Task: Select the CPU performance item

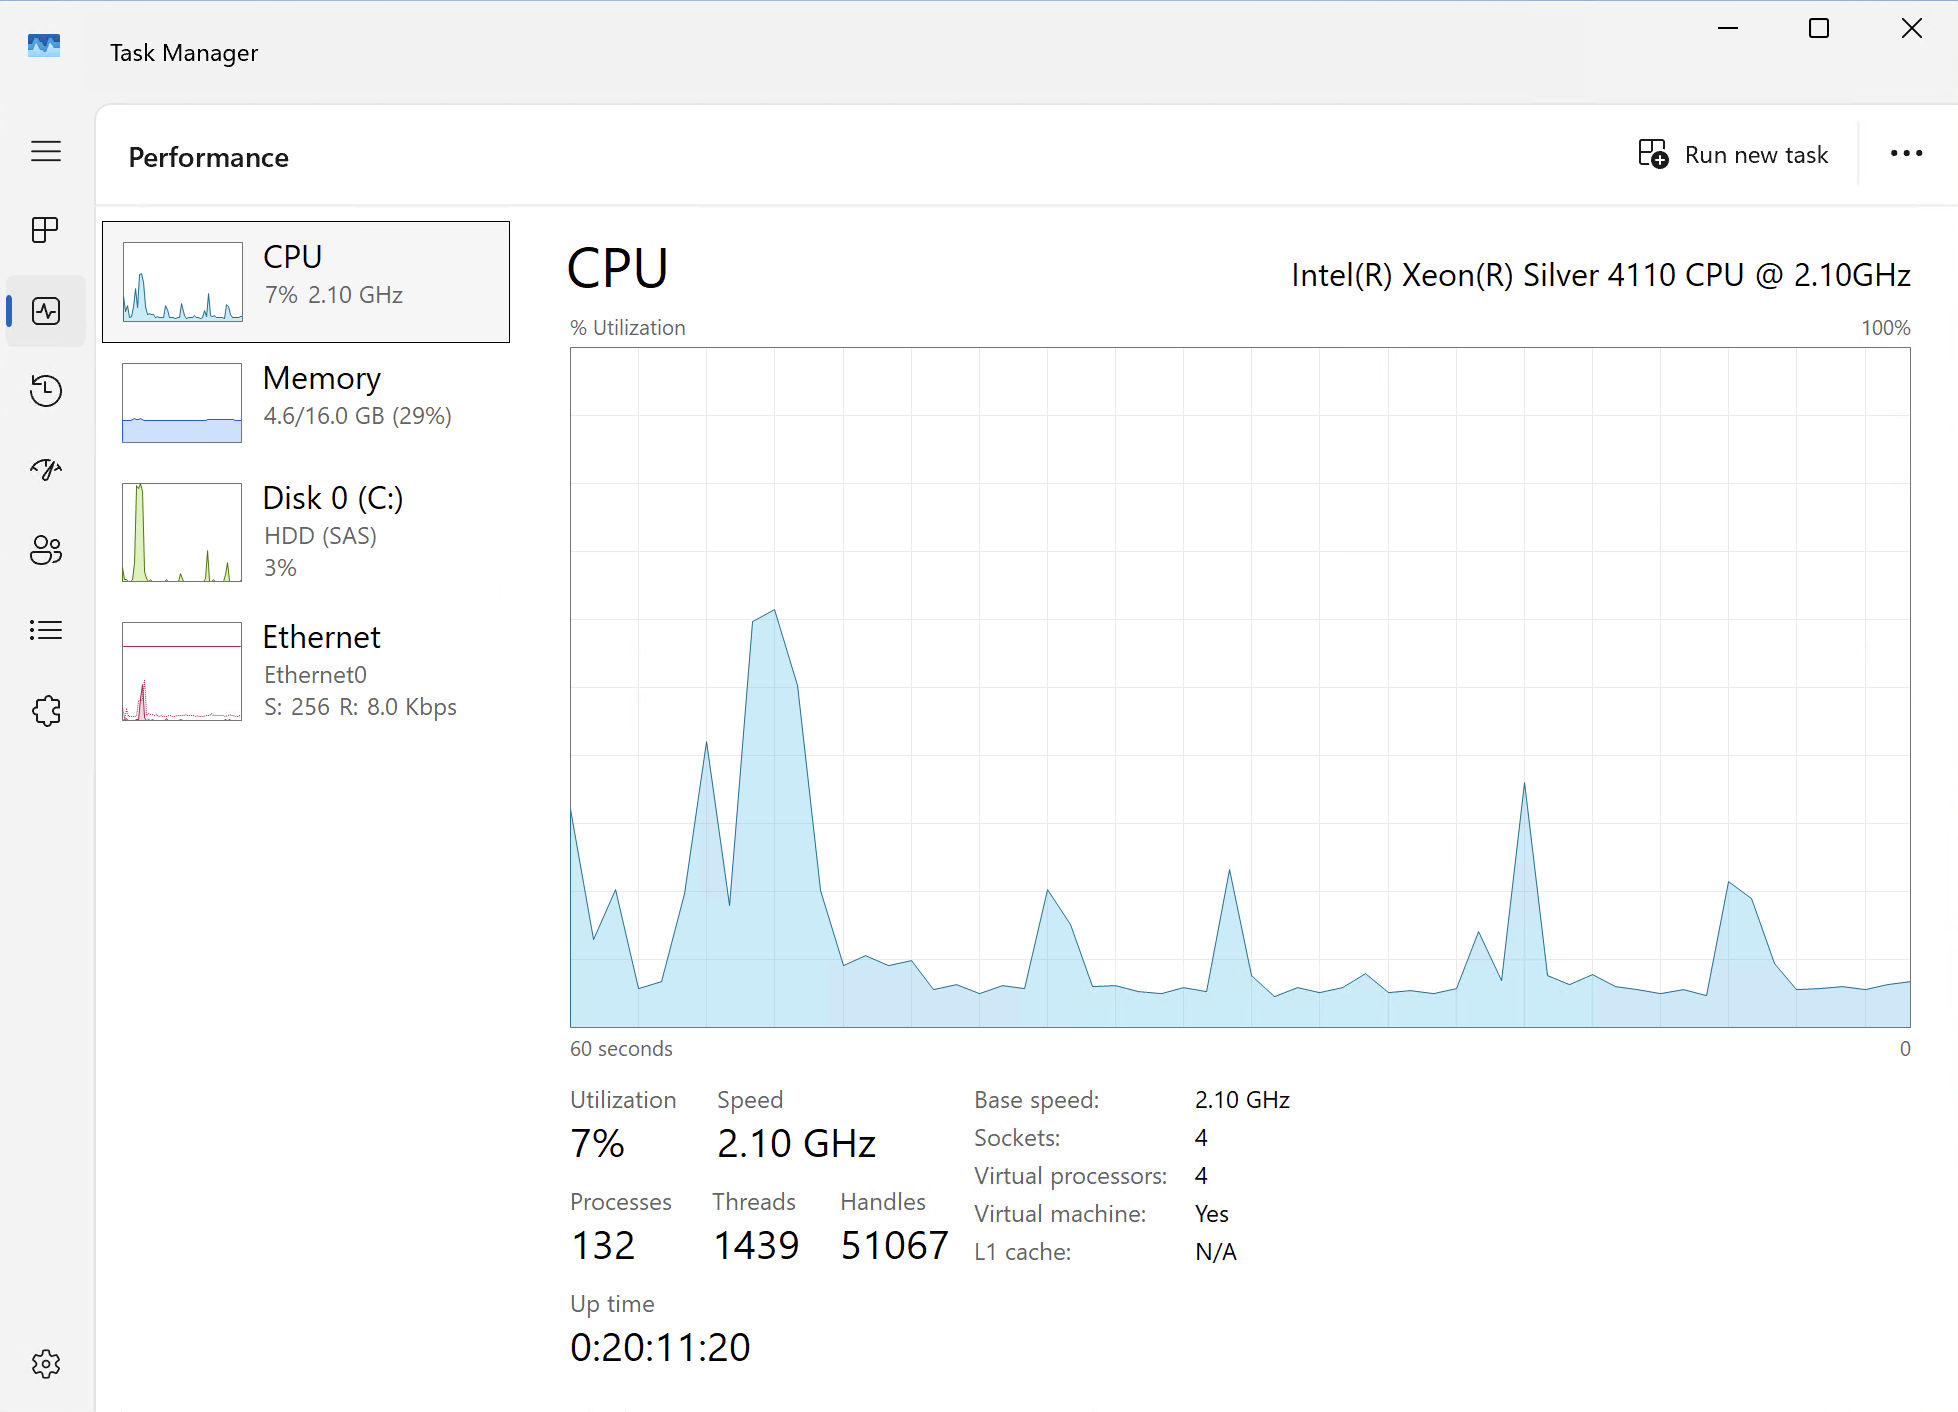Action: (330, 275)
